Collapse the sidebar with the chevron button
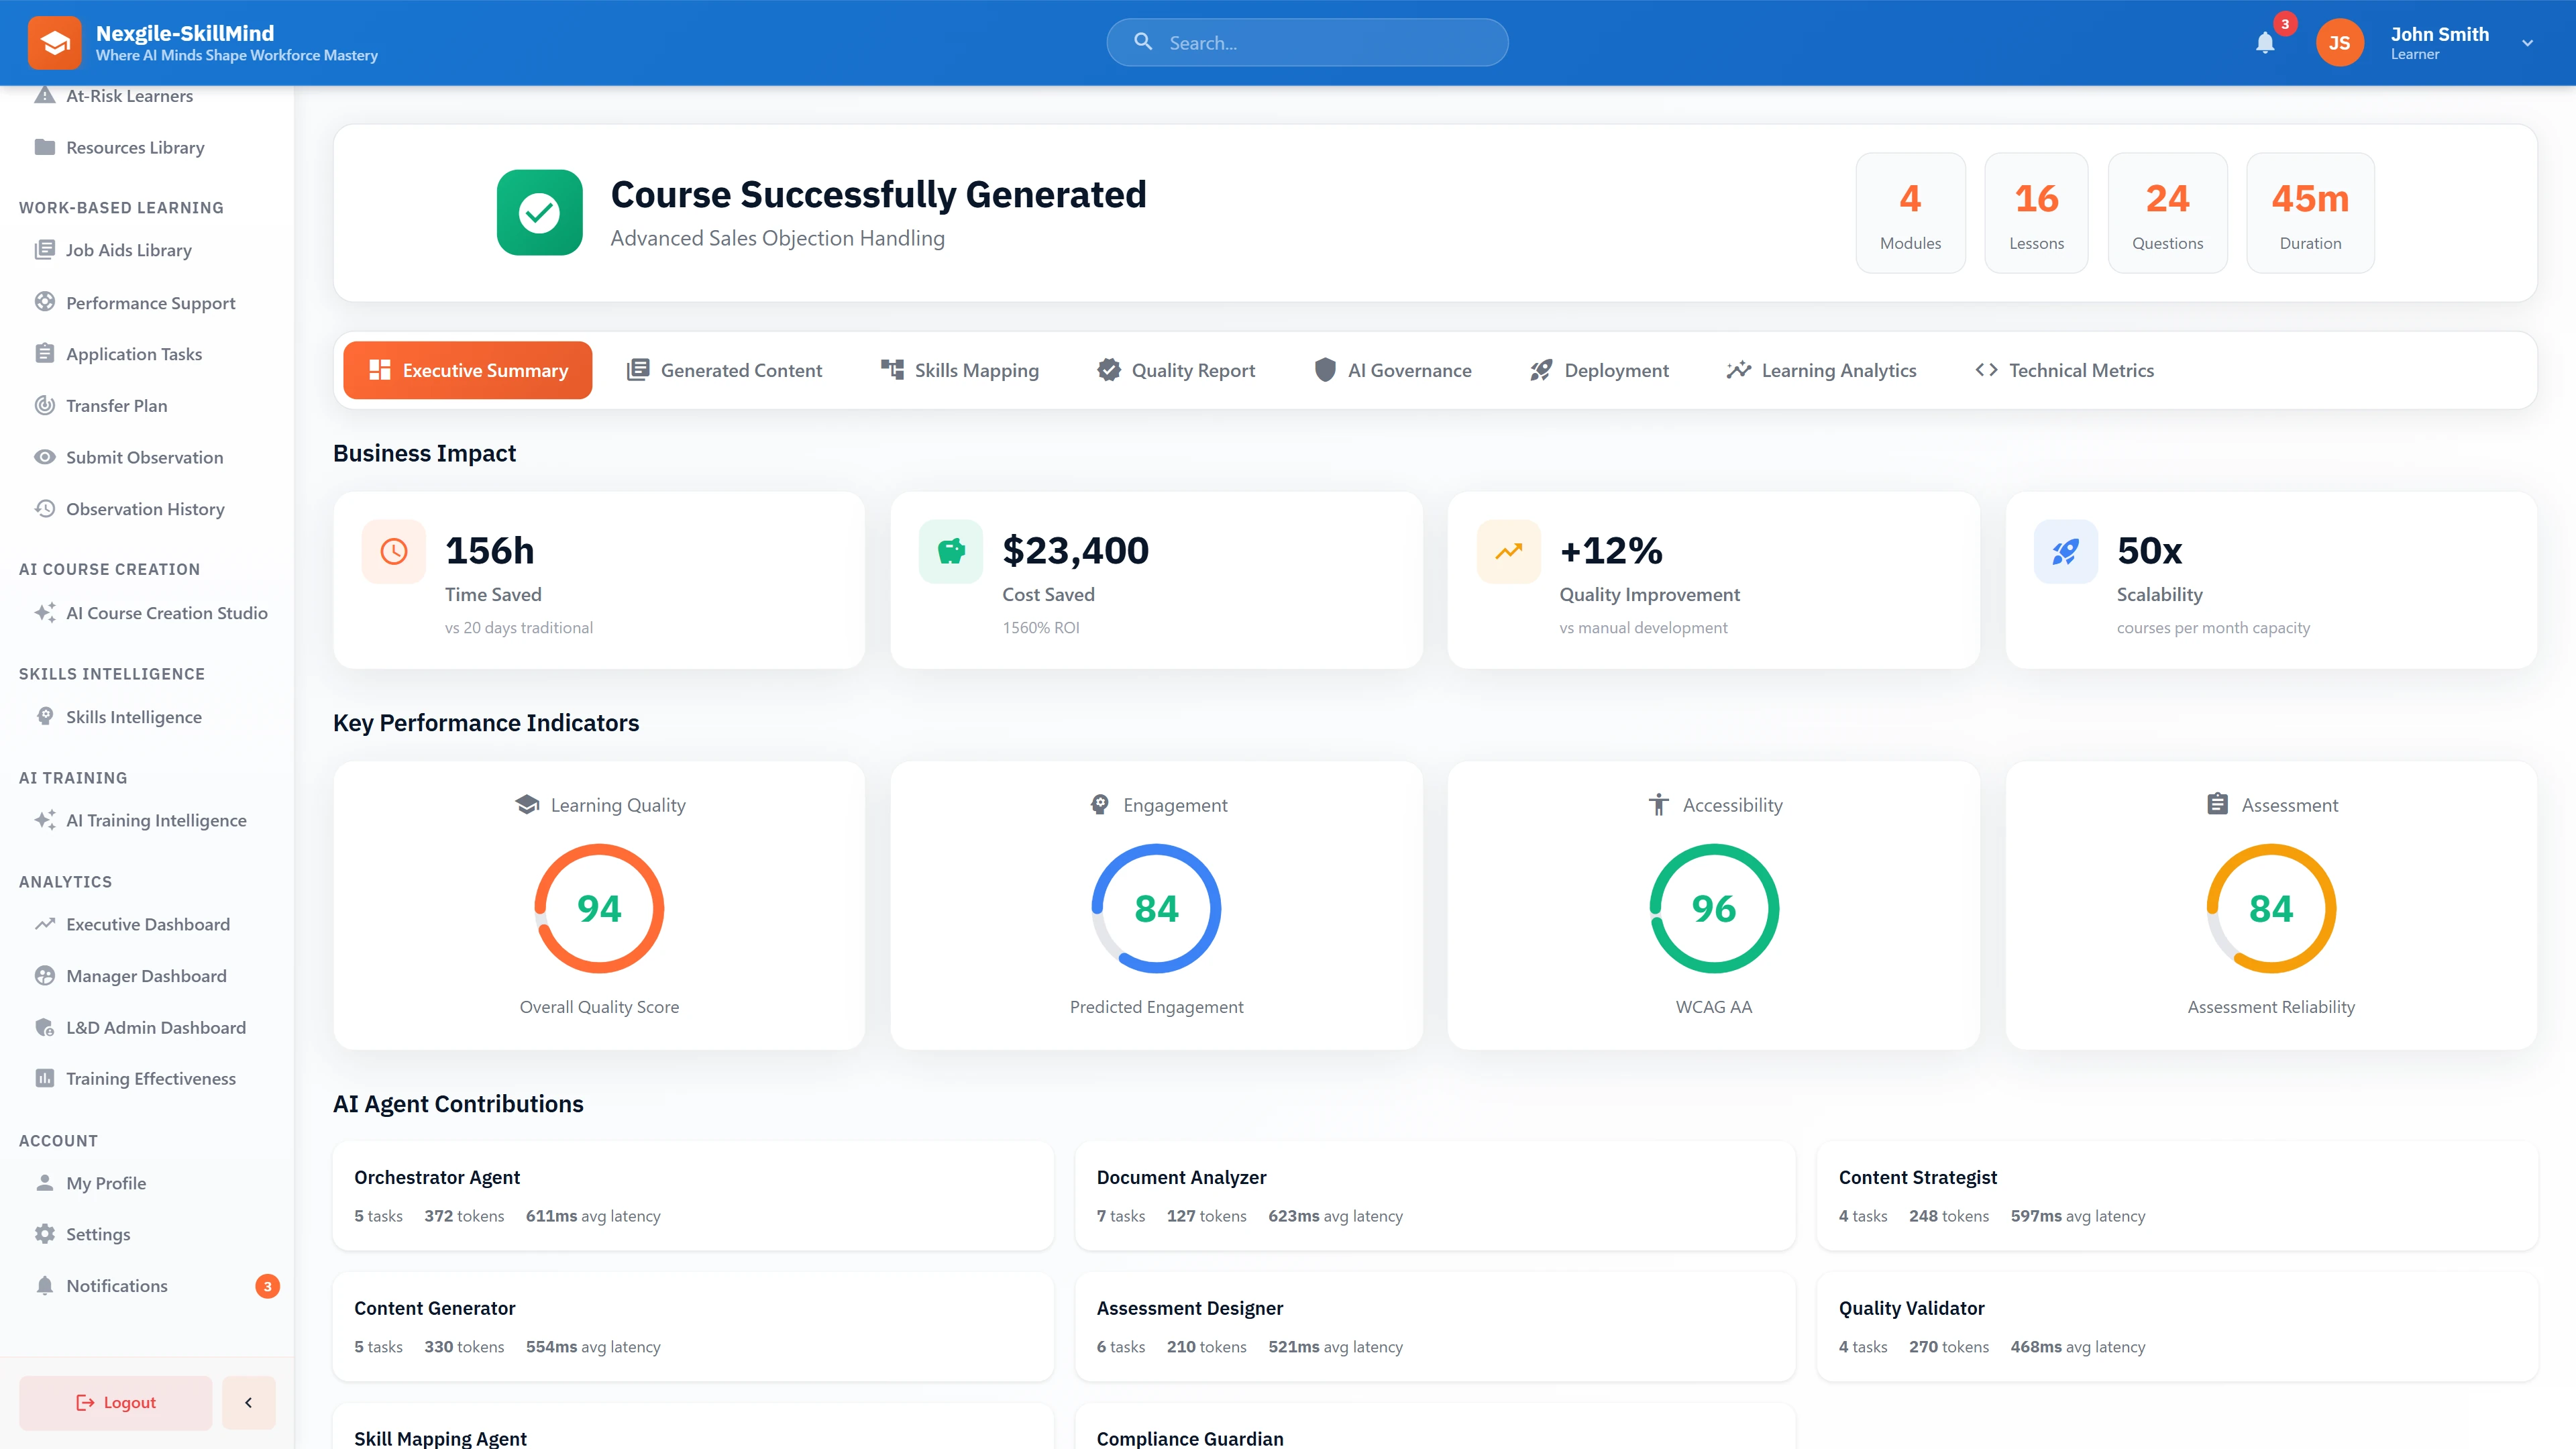Screen dimensions: 2576x1449 point(248,1402)
